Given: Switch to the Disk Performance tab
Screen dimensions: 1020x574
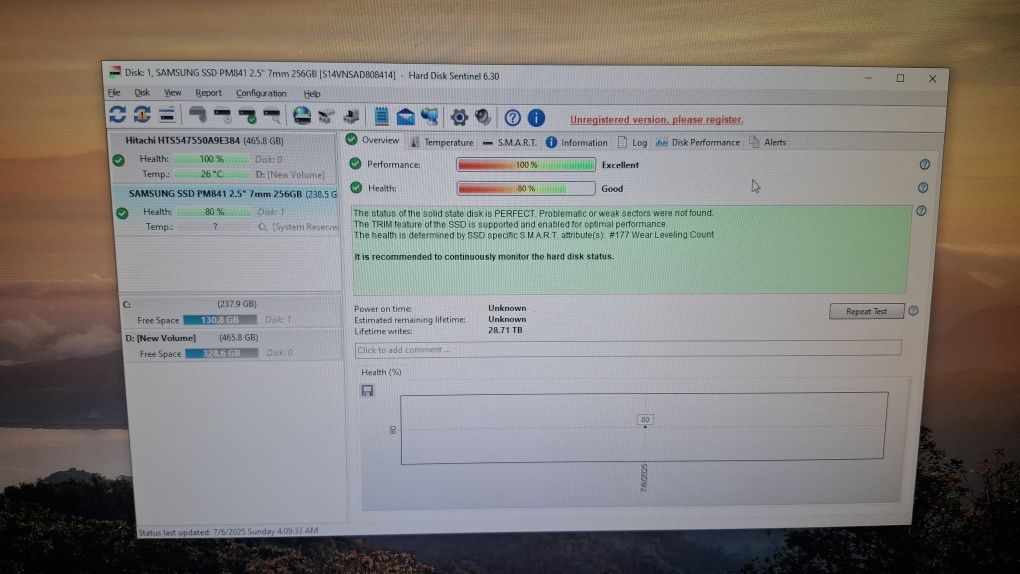Looking at the screenshot, I should (x=698, y=142).
